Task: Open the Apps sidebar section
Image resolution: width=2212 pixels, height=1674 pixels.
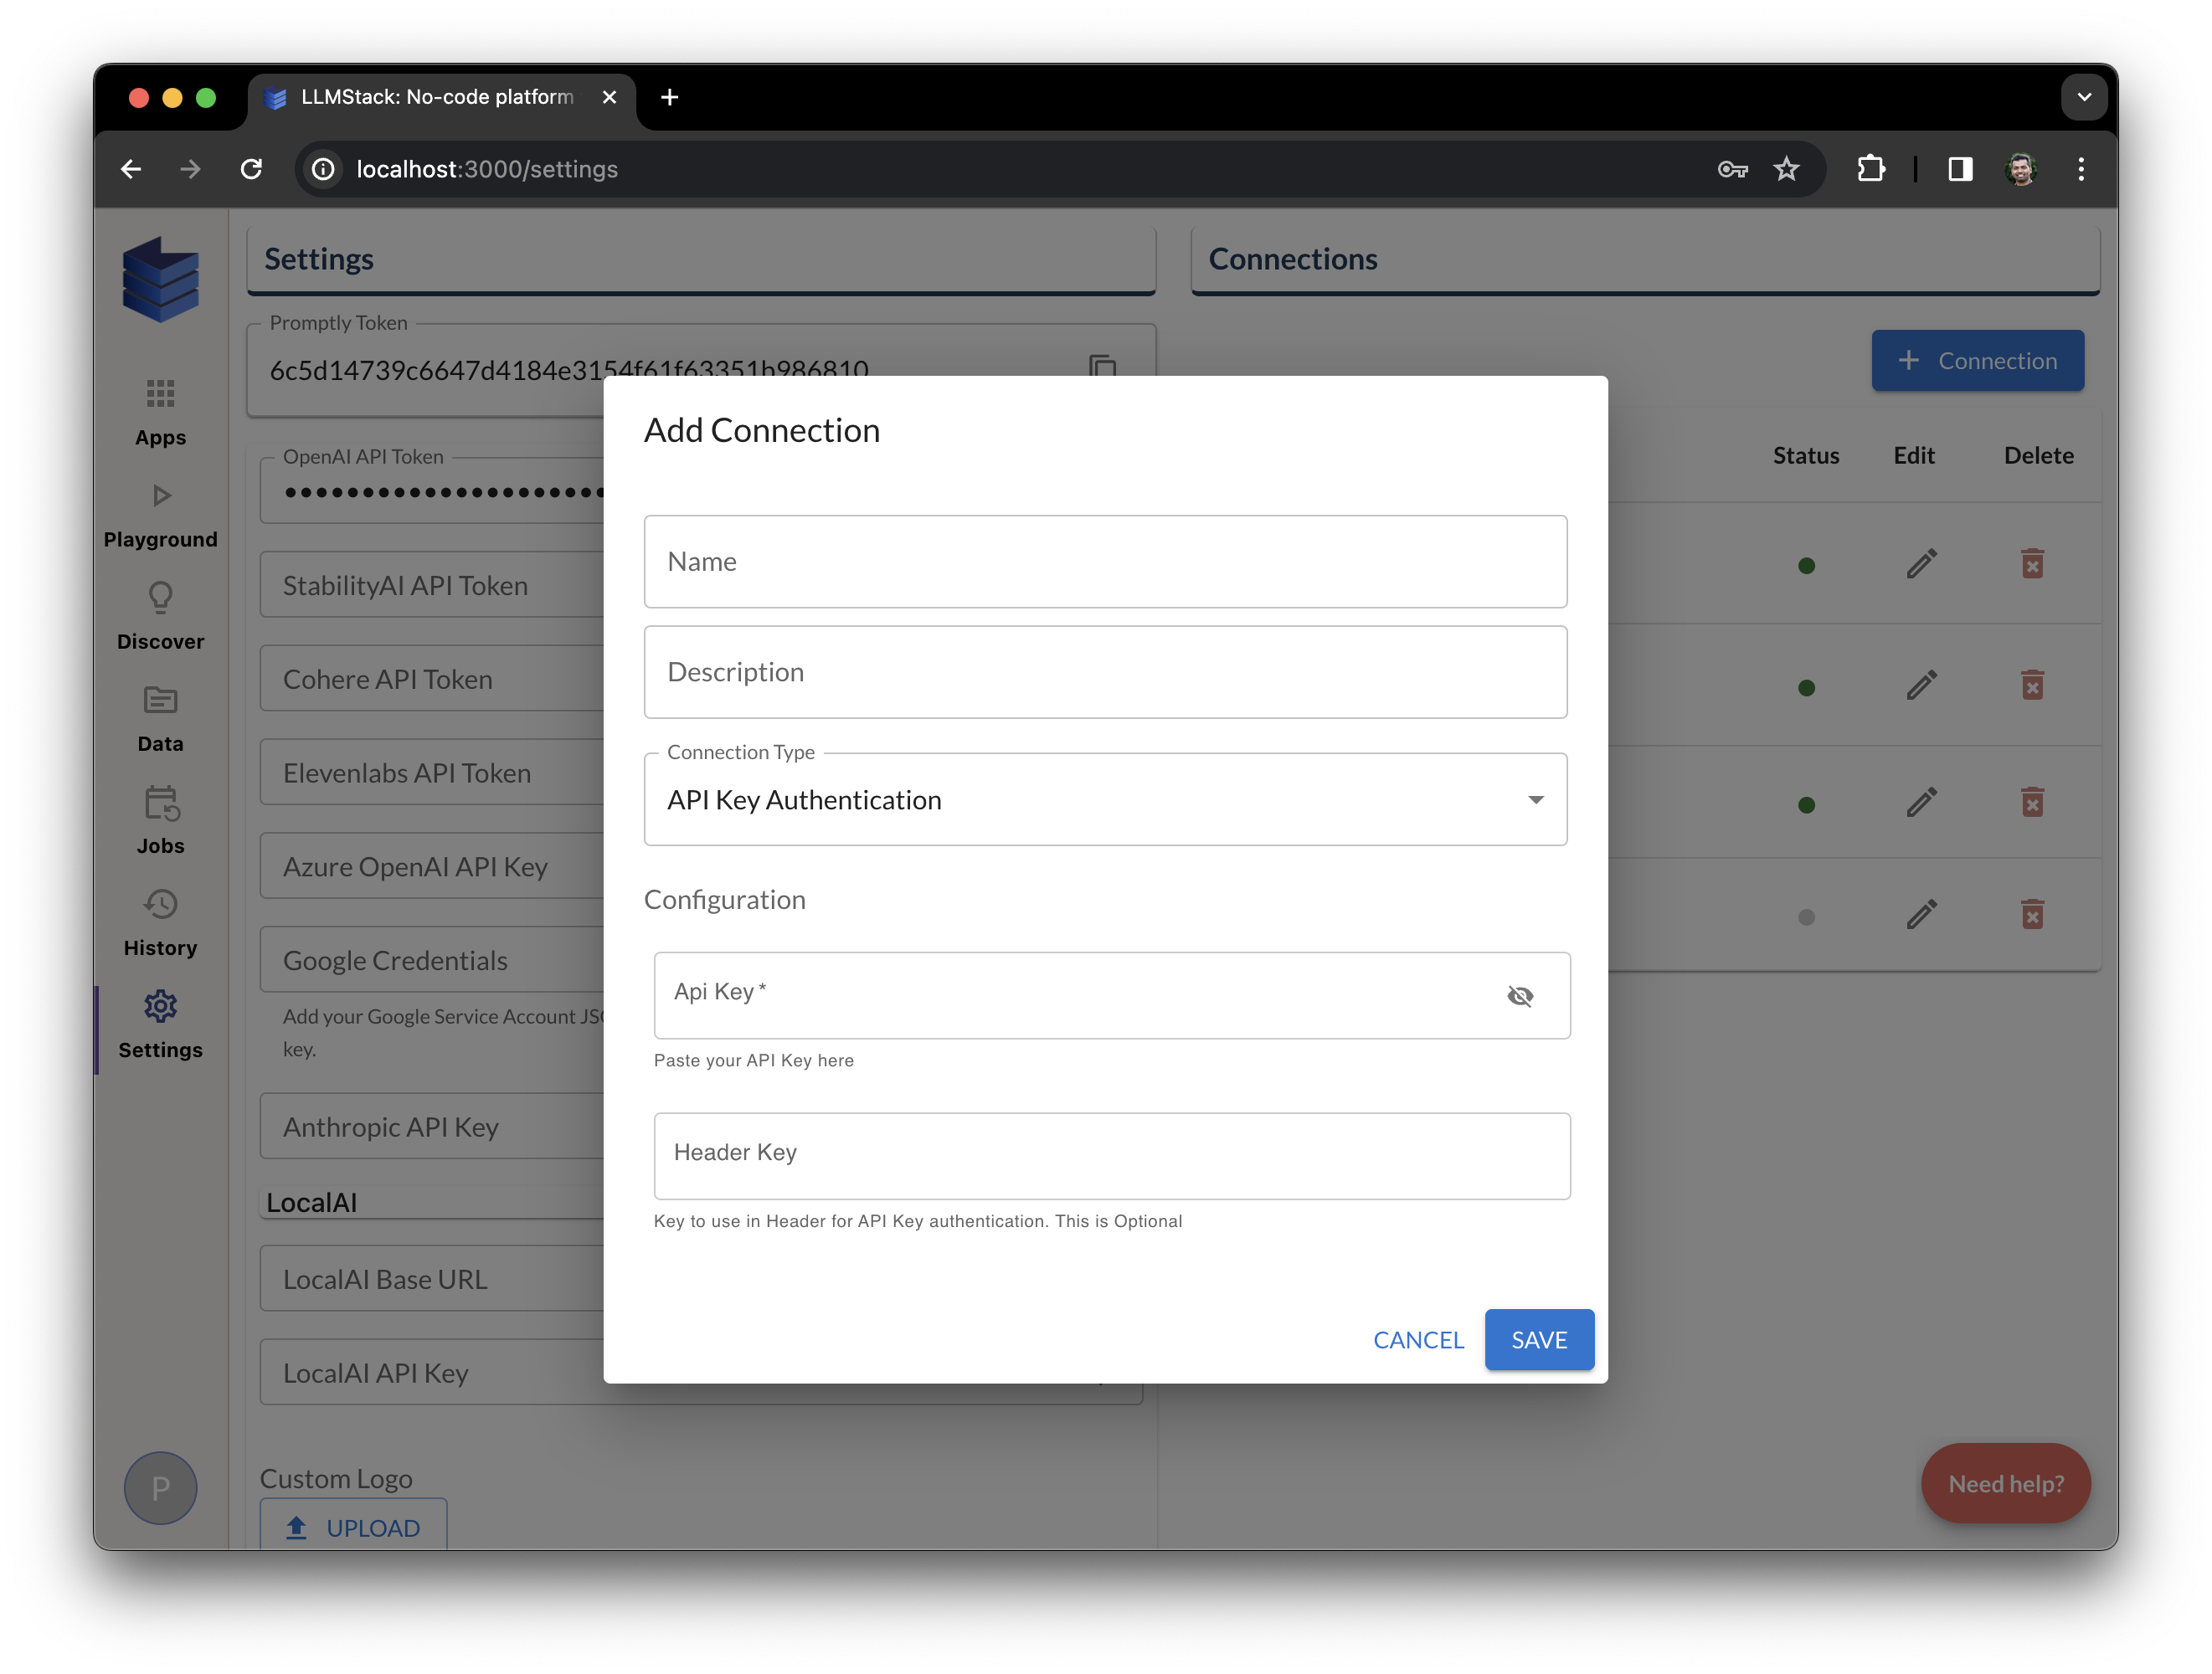Action: click(160, 394)
